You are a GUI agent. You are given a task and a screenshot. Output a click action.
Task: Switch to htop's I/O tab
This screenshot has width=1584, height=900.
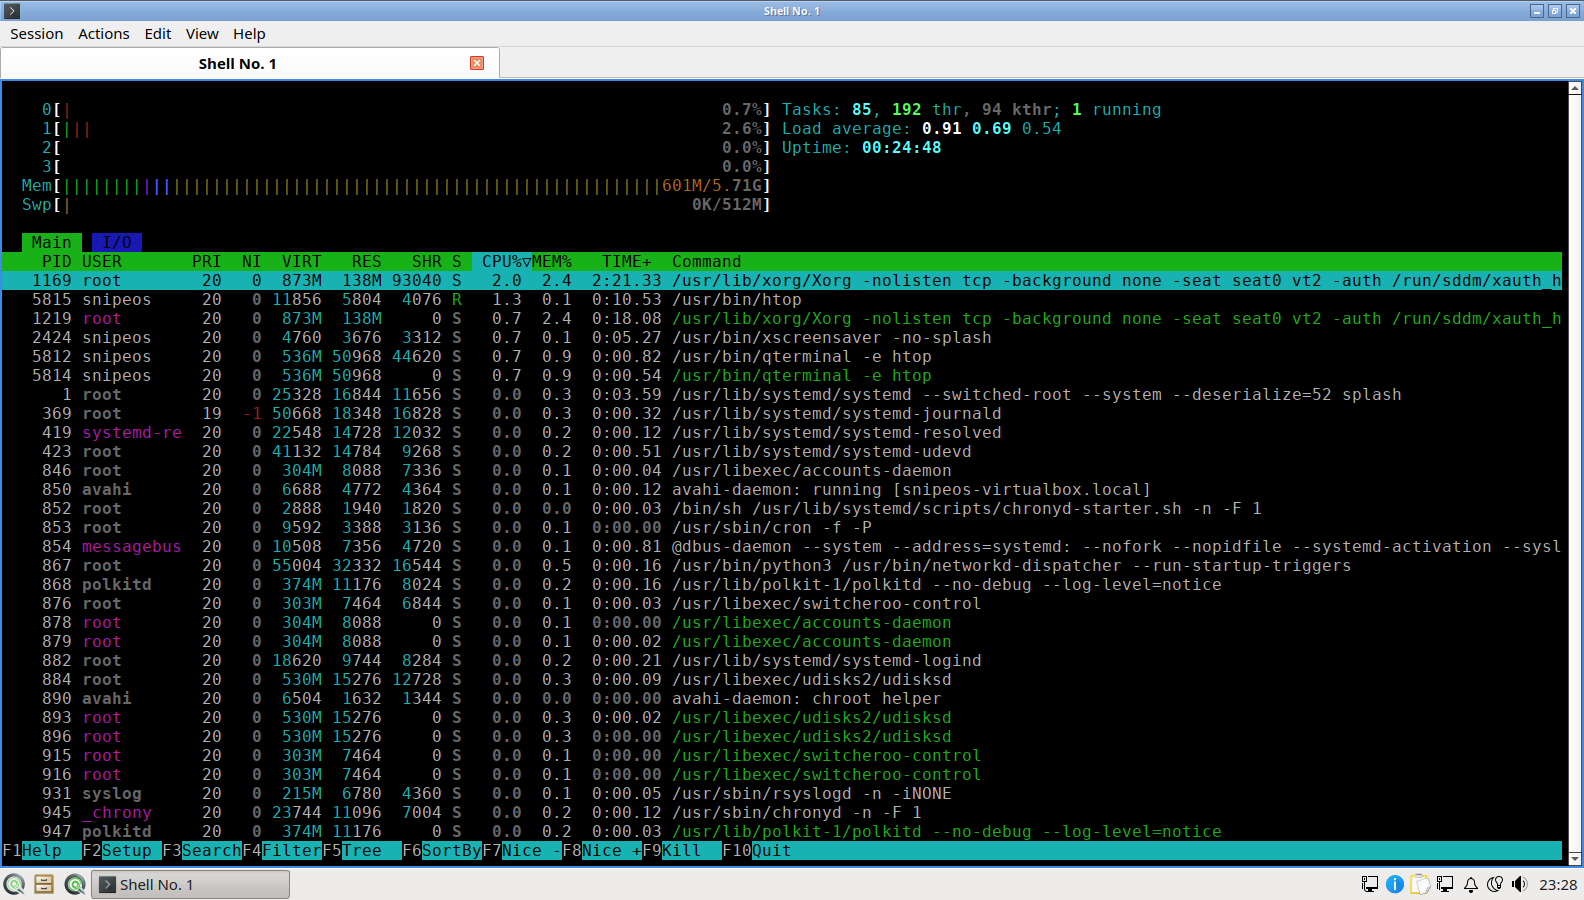(117, 242)
